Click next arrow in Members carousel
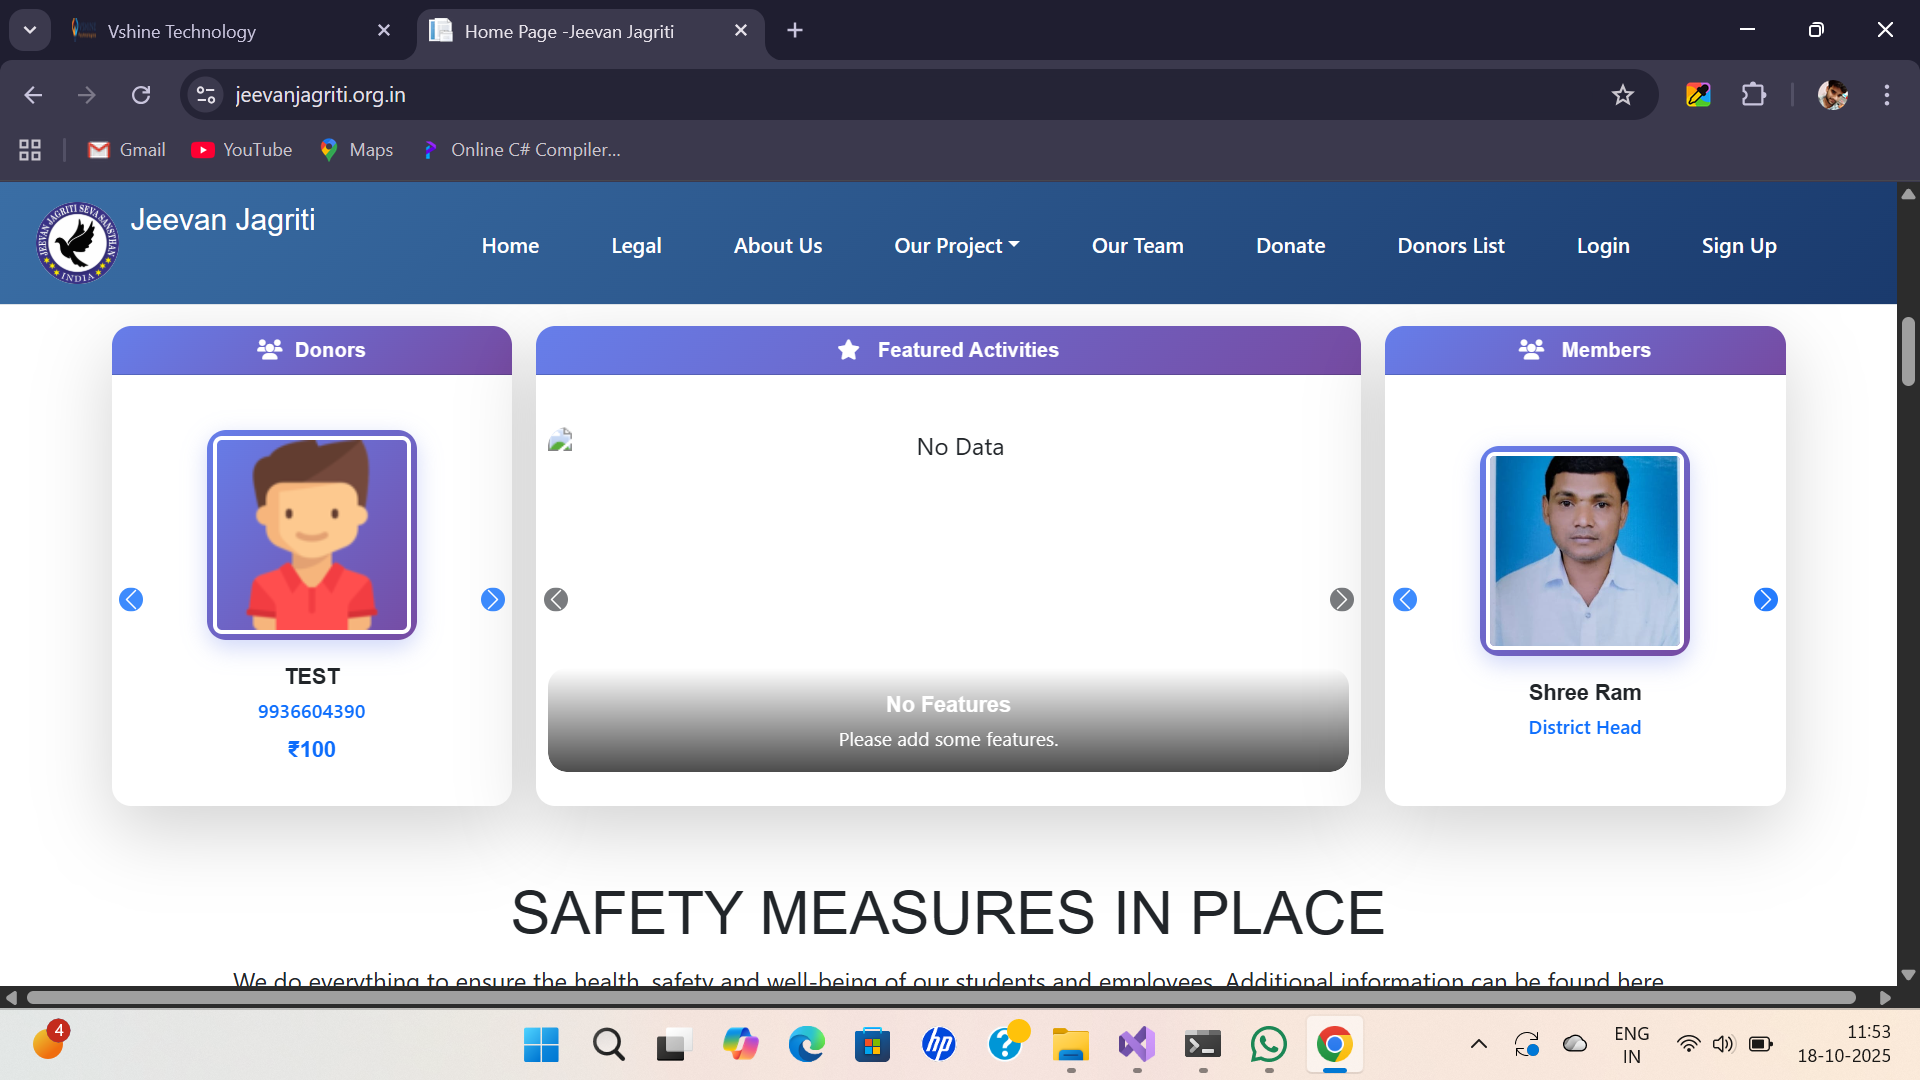 point(1765,599)
